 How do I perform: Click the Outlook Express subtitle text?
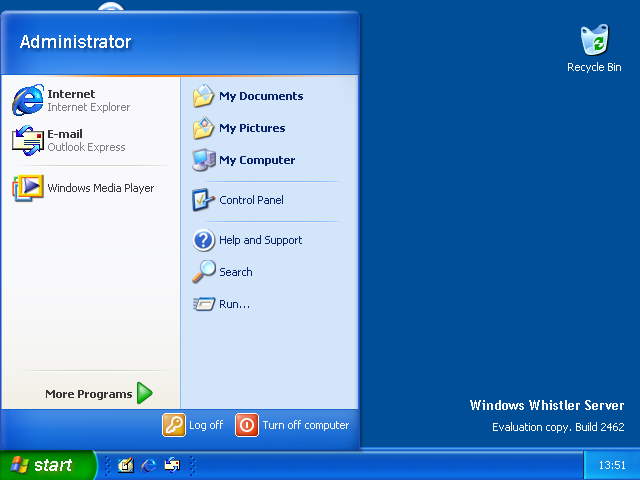click(x=86, y=147)
